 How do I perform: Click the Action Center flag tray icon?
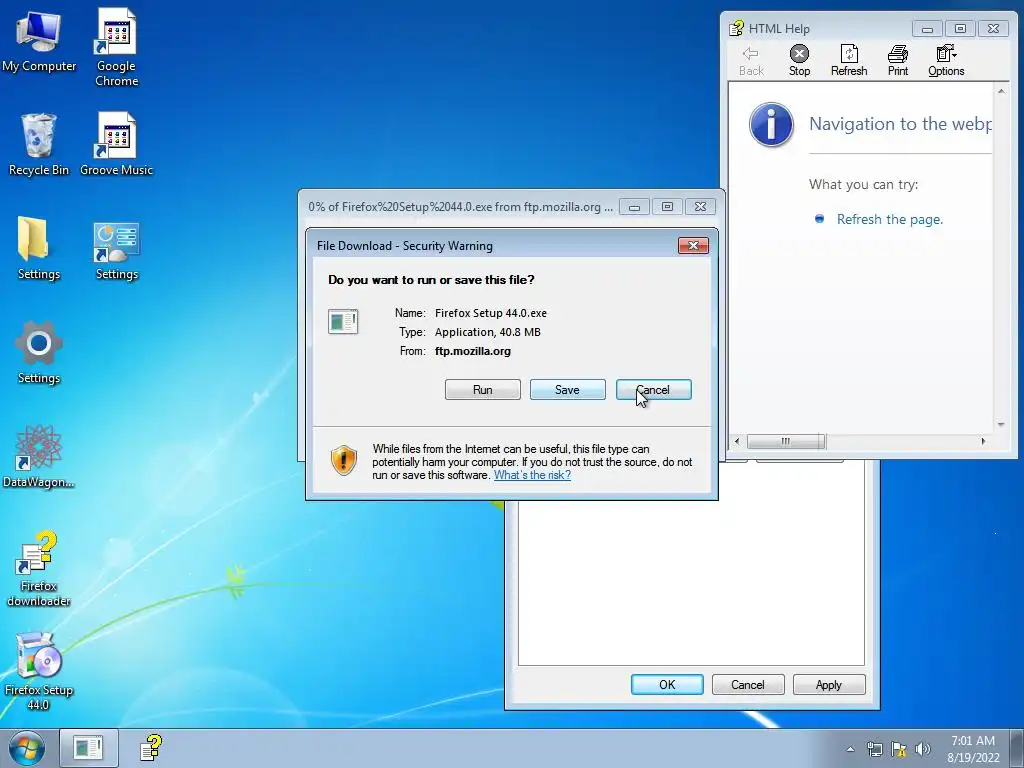[x=899, y=749]
